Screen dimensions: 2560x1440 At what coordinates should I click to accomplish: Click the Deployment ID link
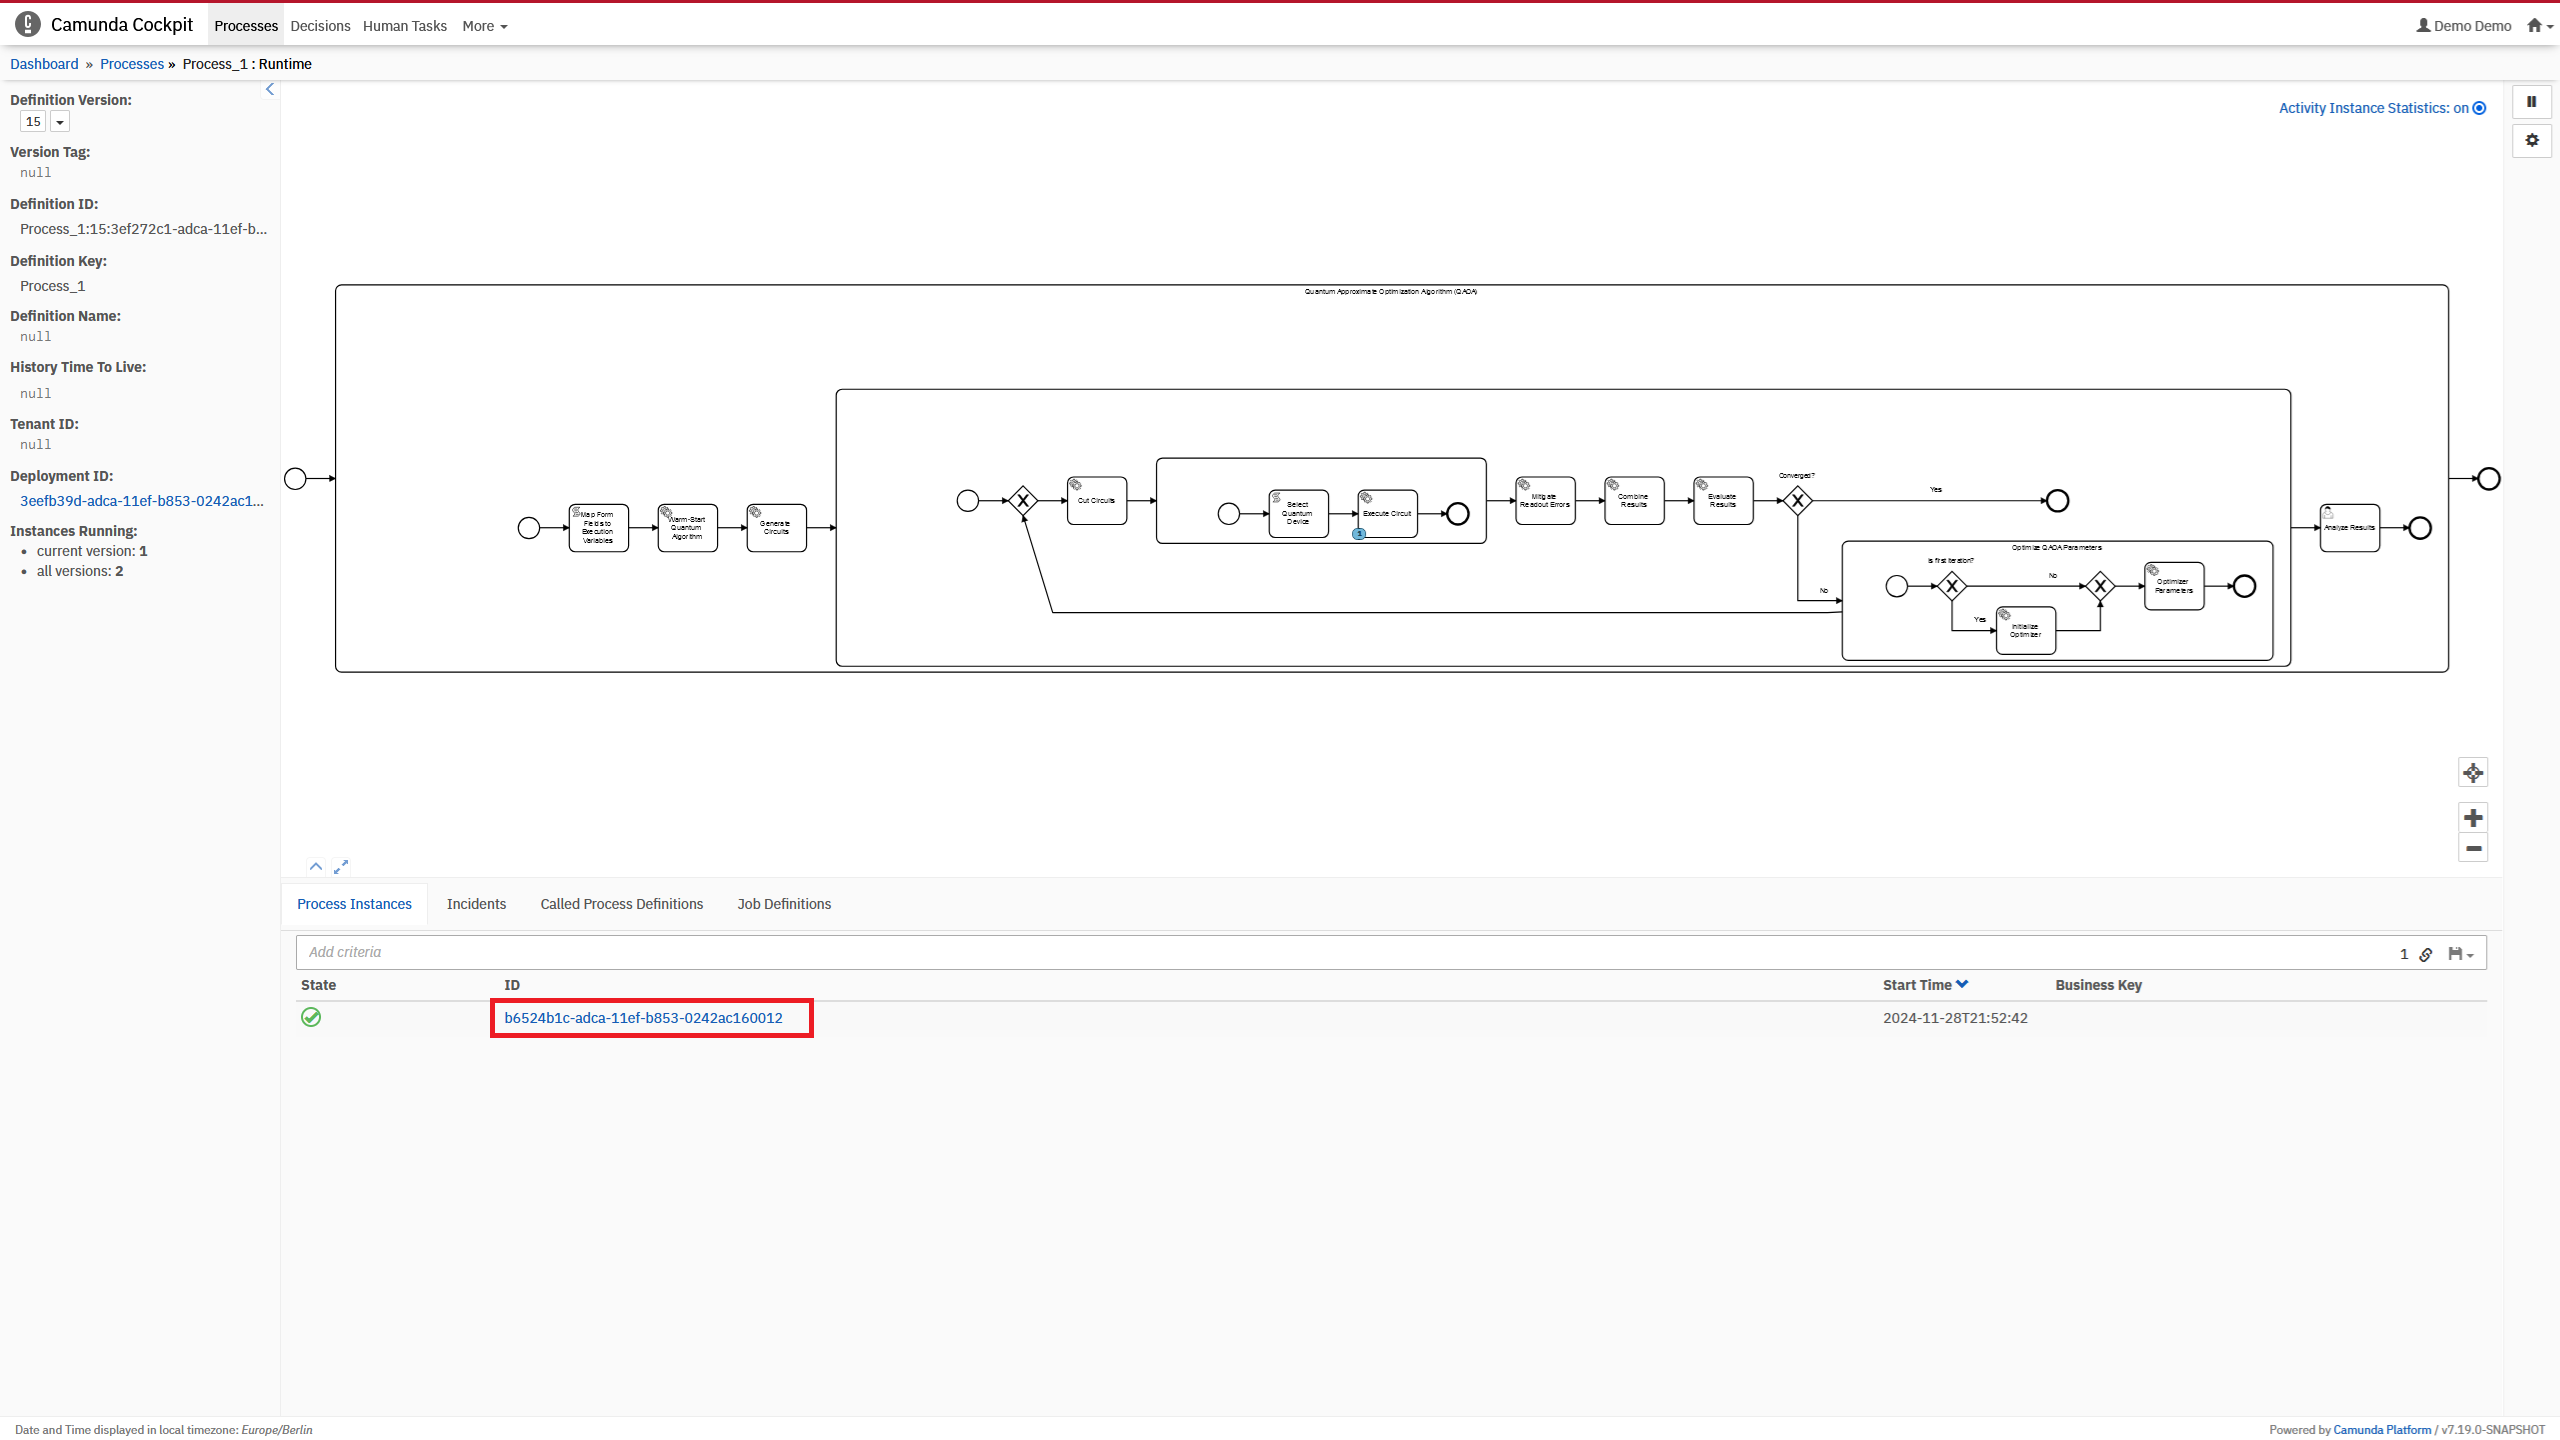tap(141, 499)
